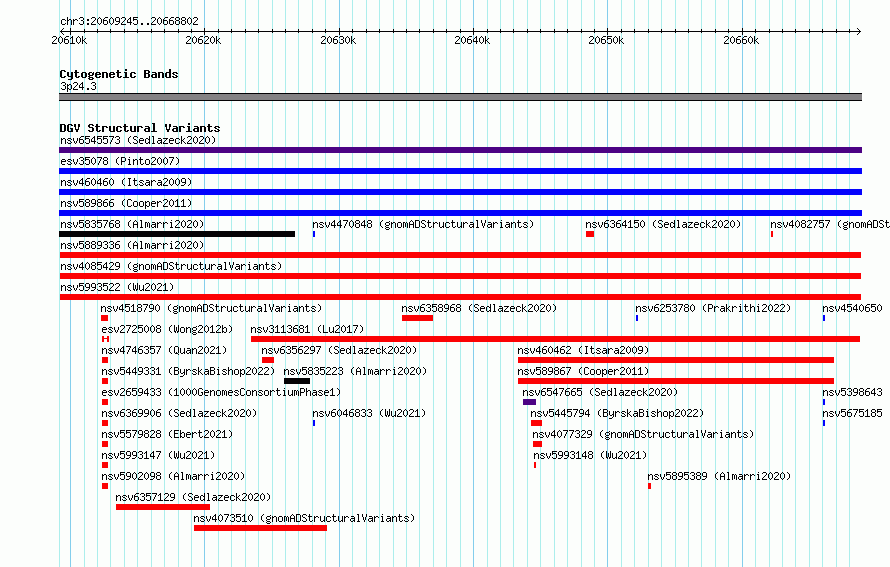Click the 20650k ruler tick label
Image resolution: width=890 pixels, height=567 pixels.
[606, 40]
